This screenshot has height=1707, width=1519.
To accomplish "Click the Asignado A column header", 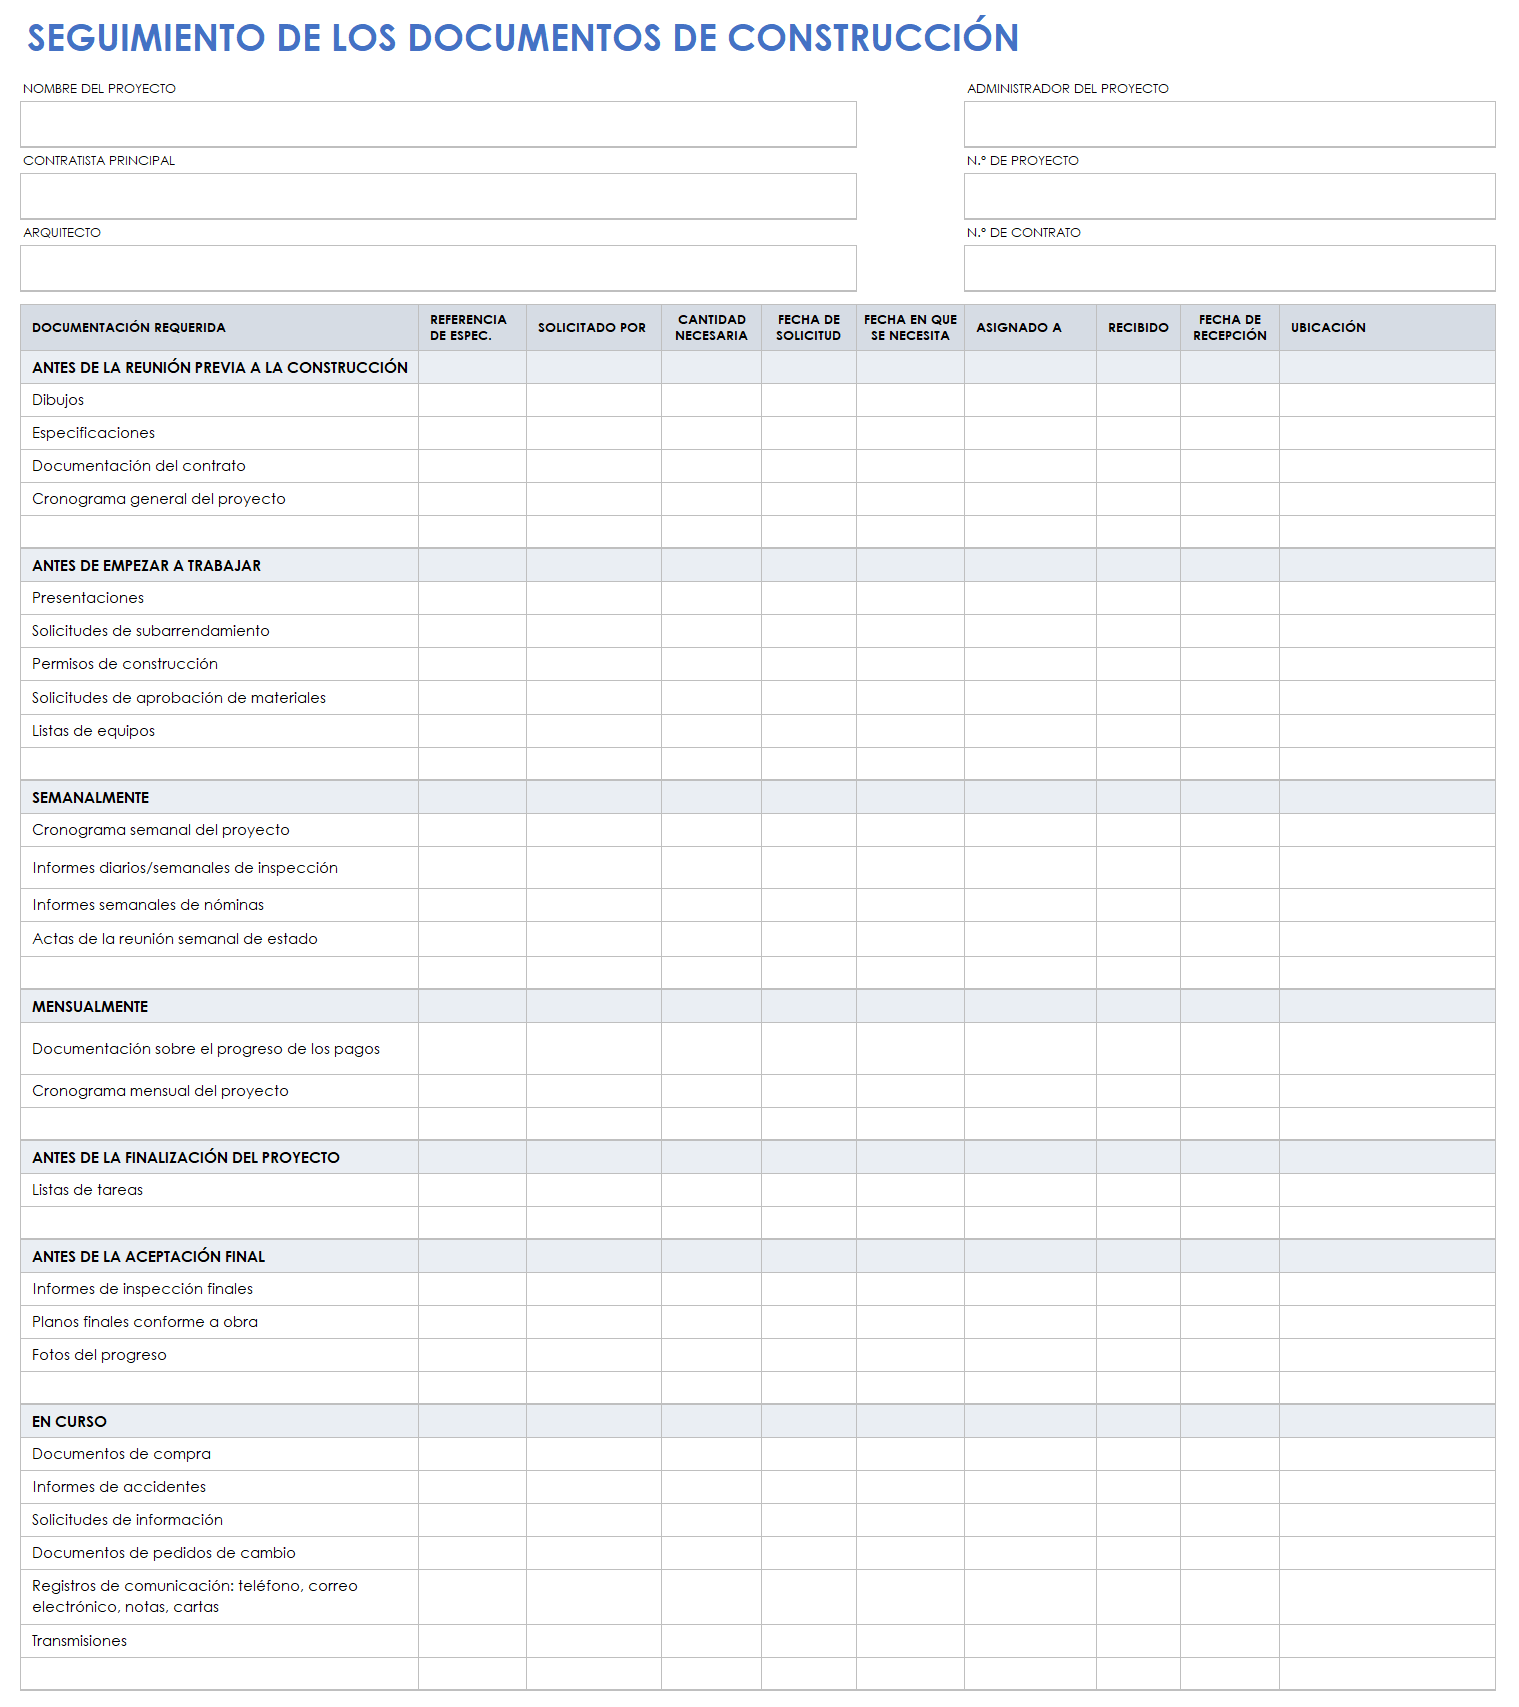I will click(1030, 328).
